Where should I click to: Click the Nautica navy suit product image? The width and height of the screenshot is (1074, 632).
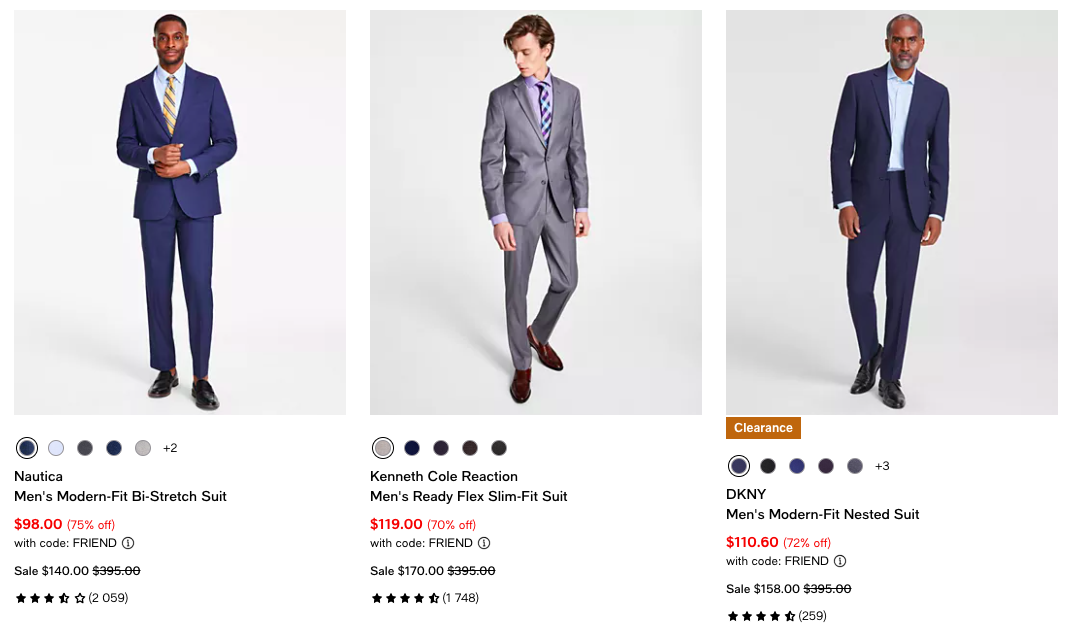[x=180, y=212]
